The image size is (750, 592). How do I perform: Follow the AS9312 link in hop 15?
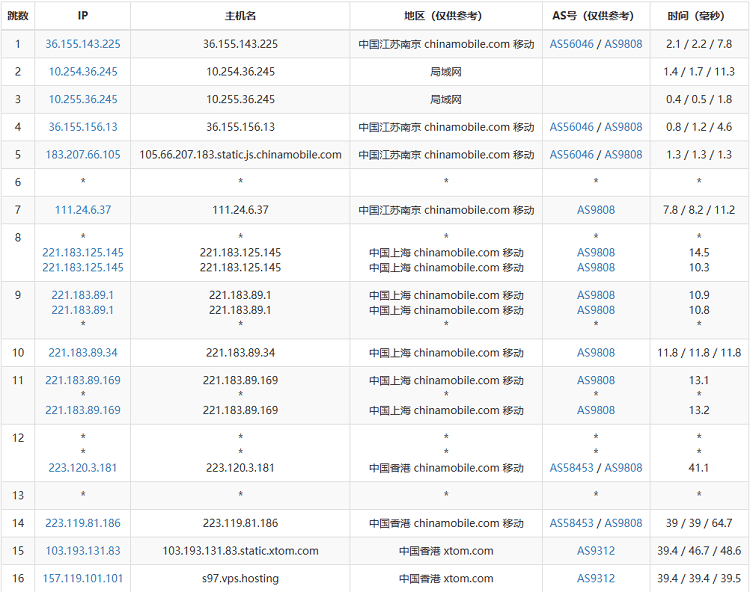596,551
